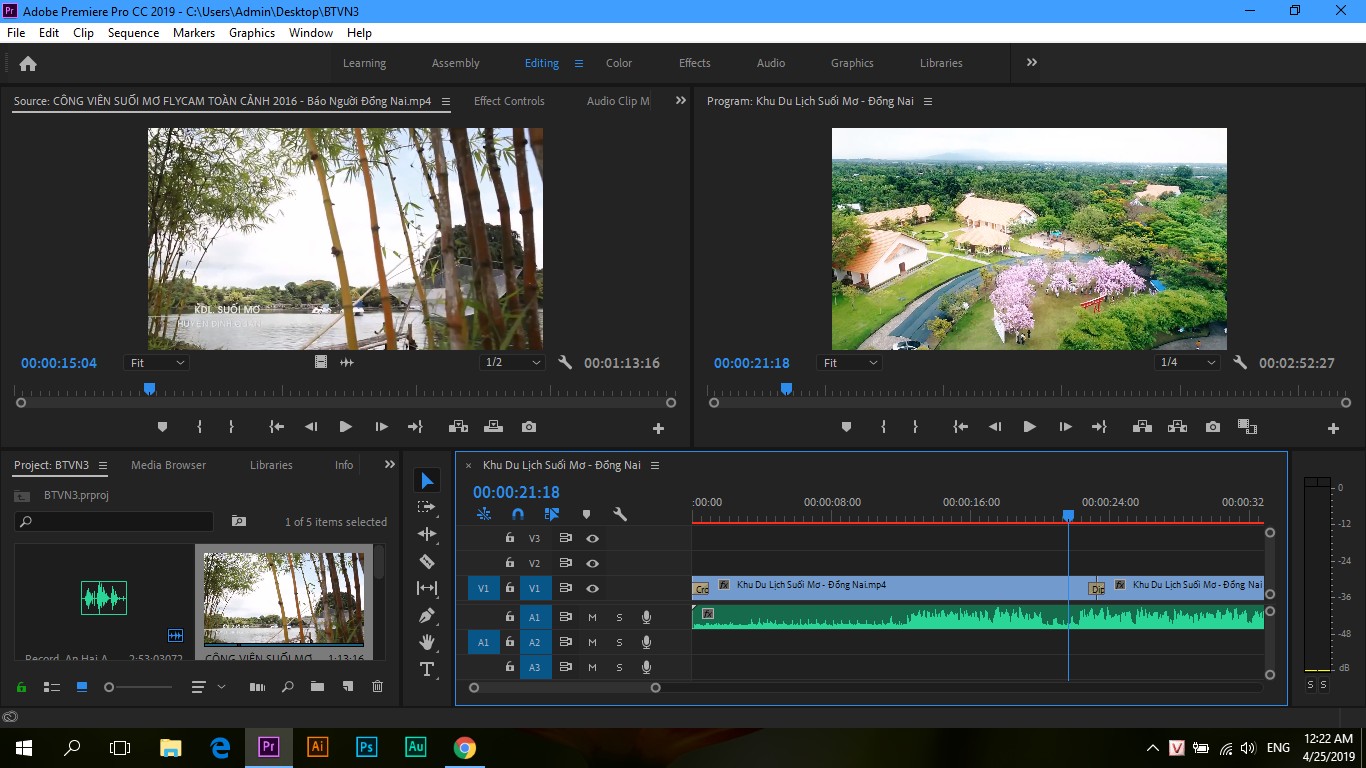This screenshot has height=768, width=1366.
Task: Select the Slip tool
Action: (427, 588)
